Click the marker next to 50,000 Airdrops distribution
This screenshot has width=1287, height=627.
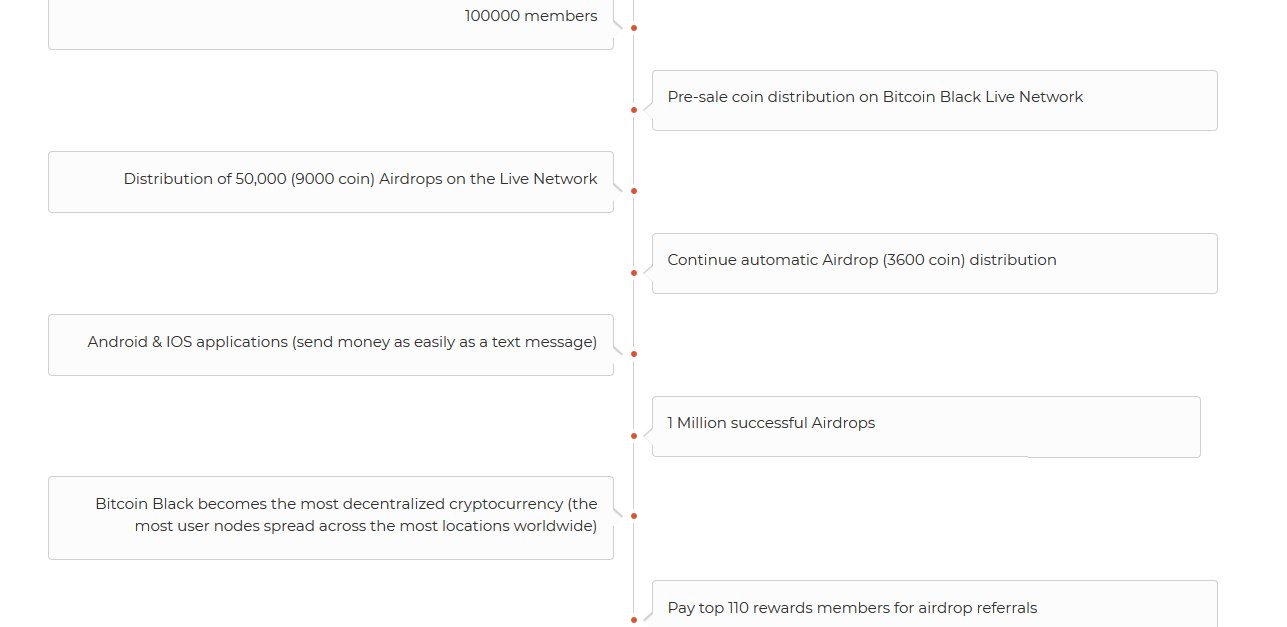634,191
